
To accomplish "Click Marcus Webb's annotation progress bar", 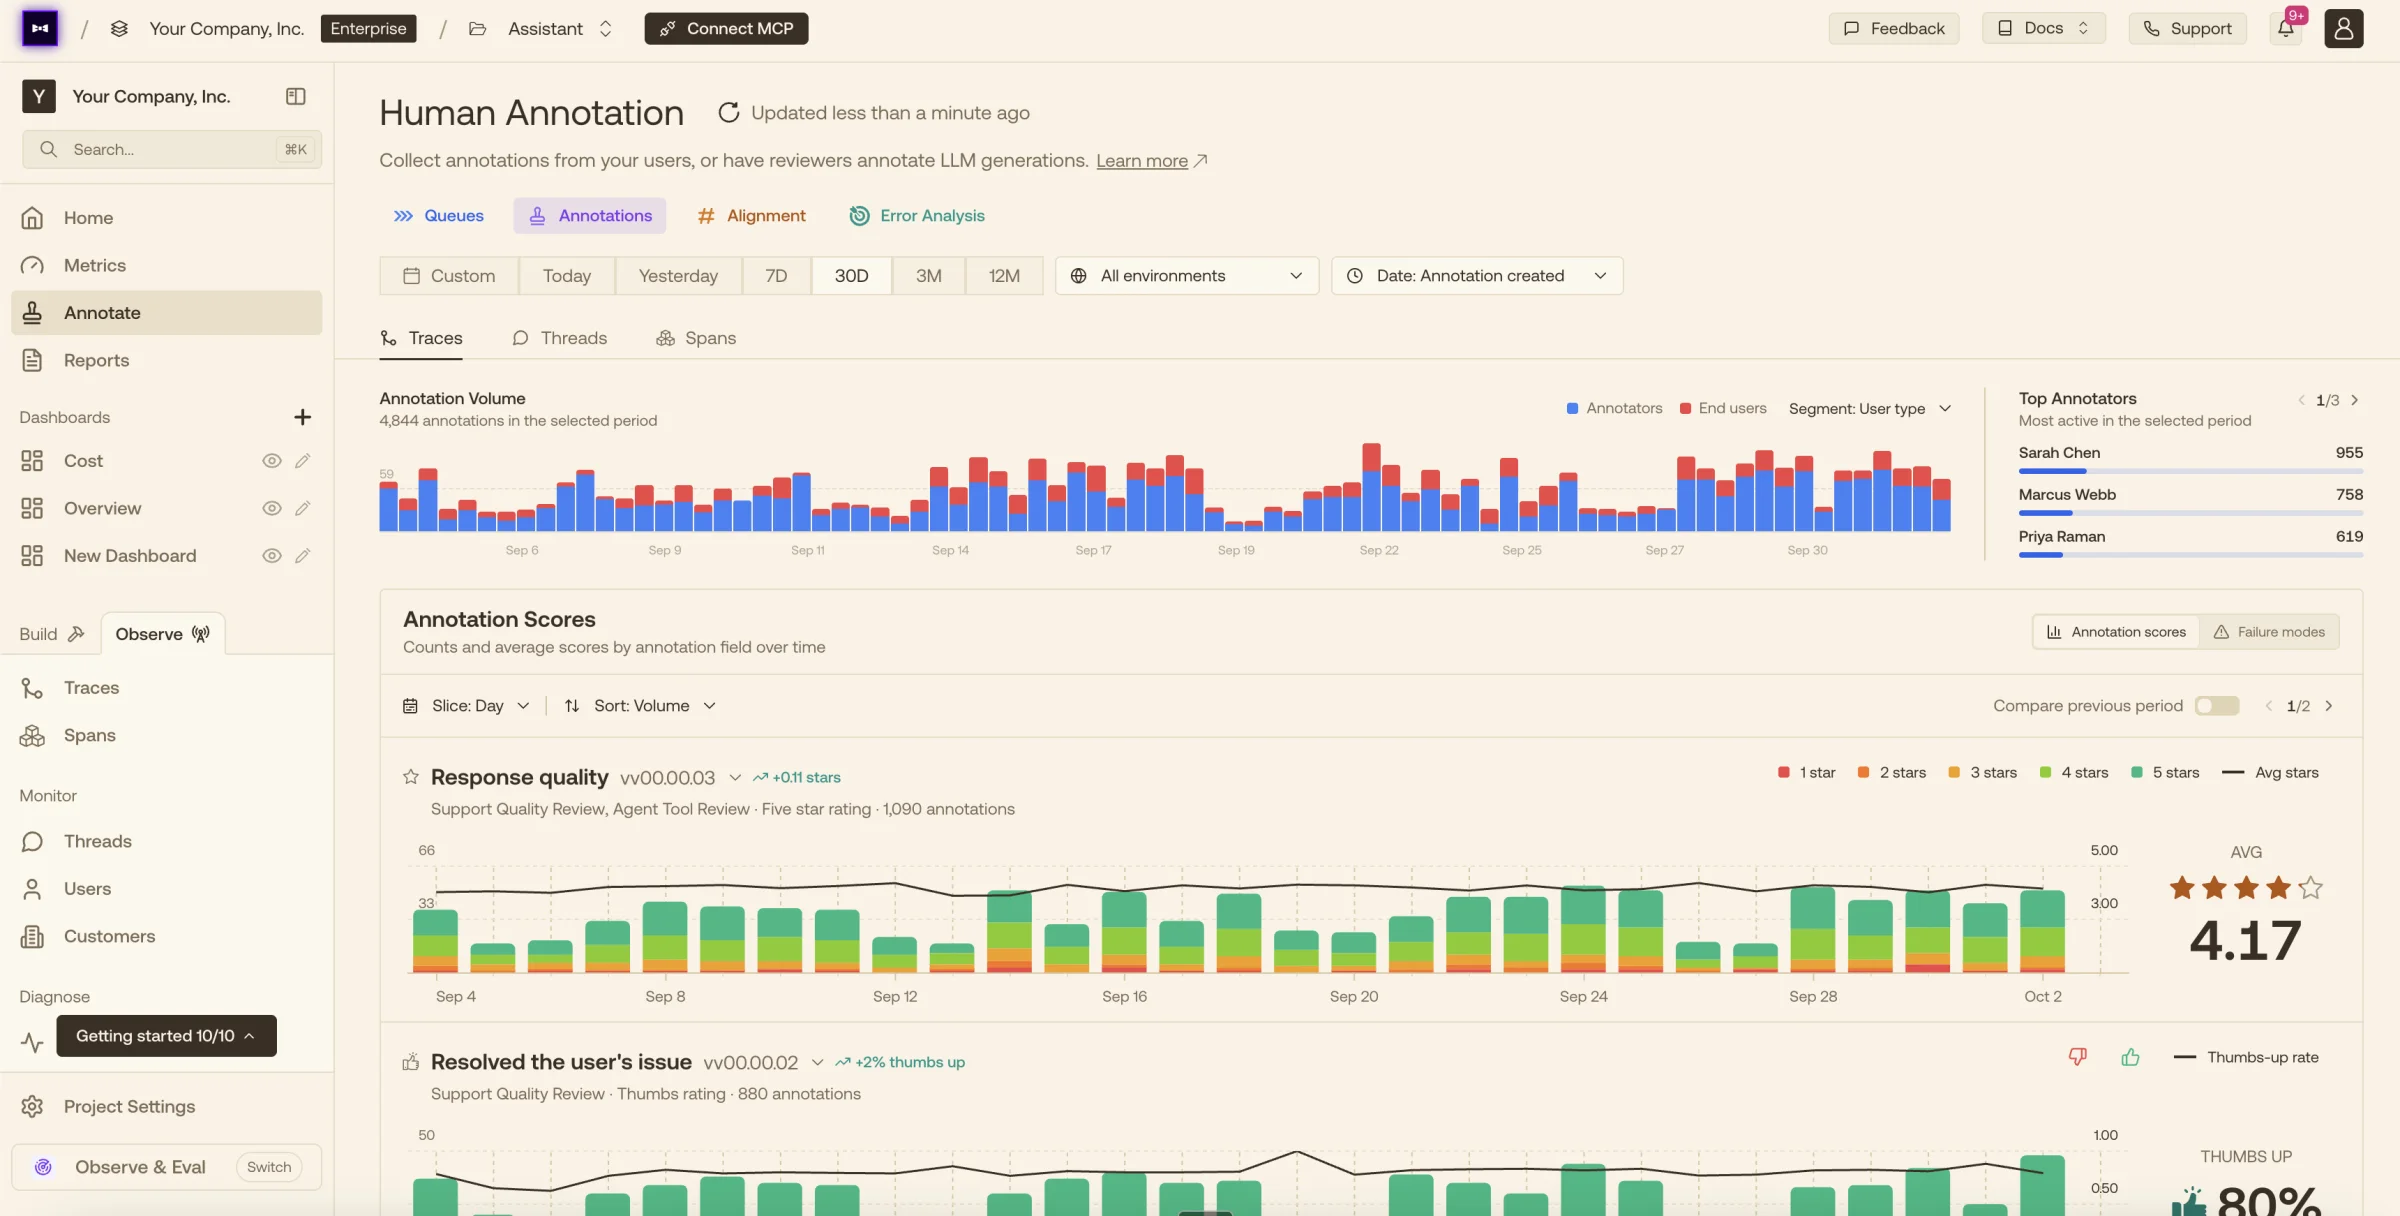I will click(x=2190, y=513).
